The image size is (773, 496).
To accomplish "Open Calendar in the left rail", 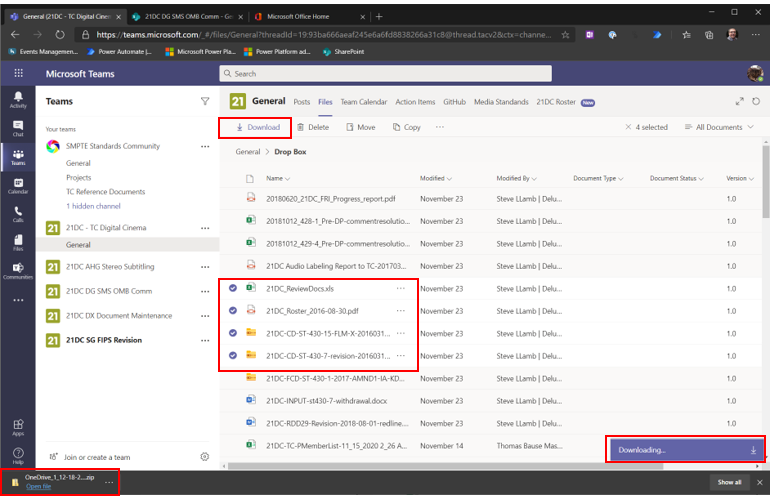I will tap(18, 184).
